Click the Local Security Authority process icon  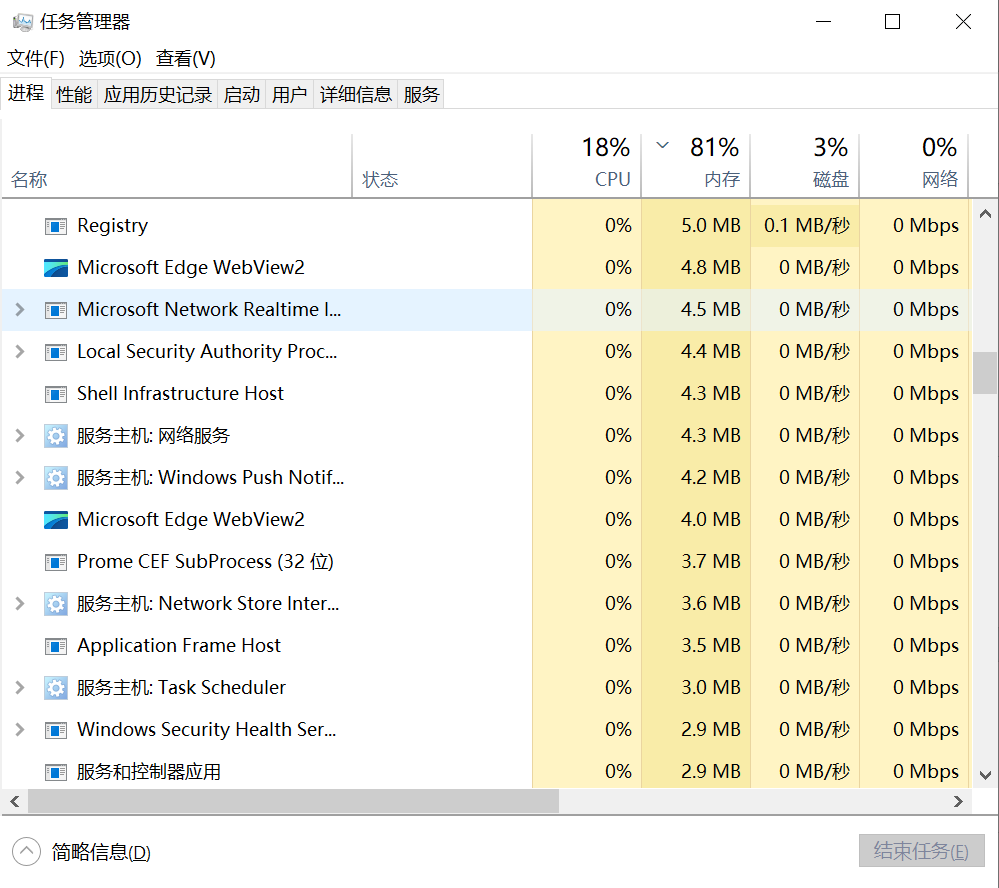[55, 352]
